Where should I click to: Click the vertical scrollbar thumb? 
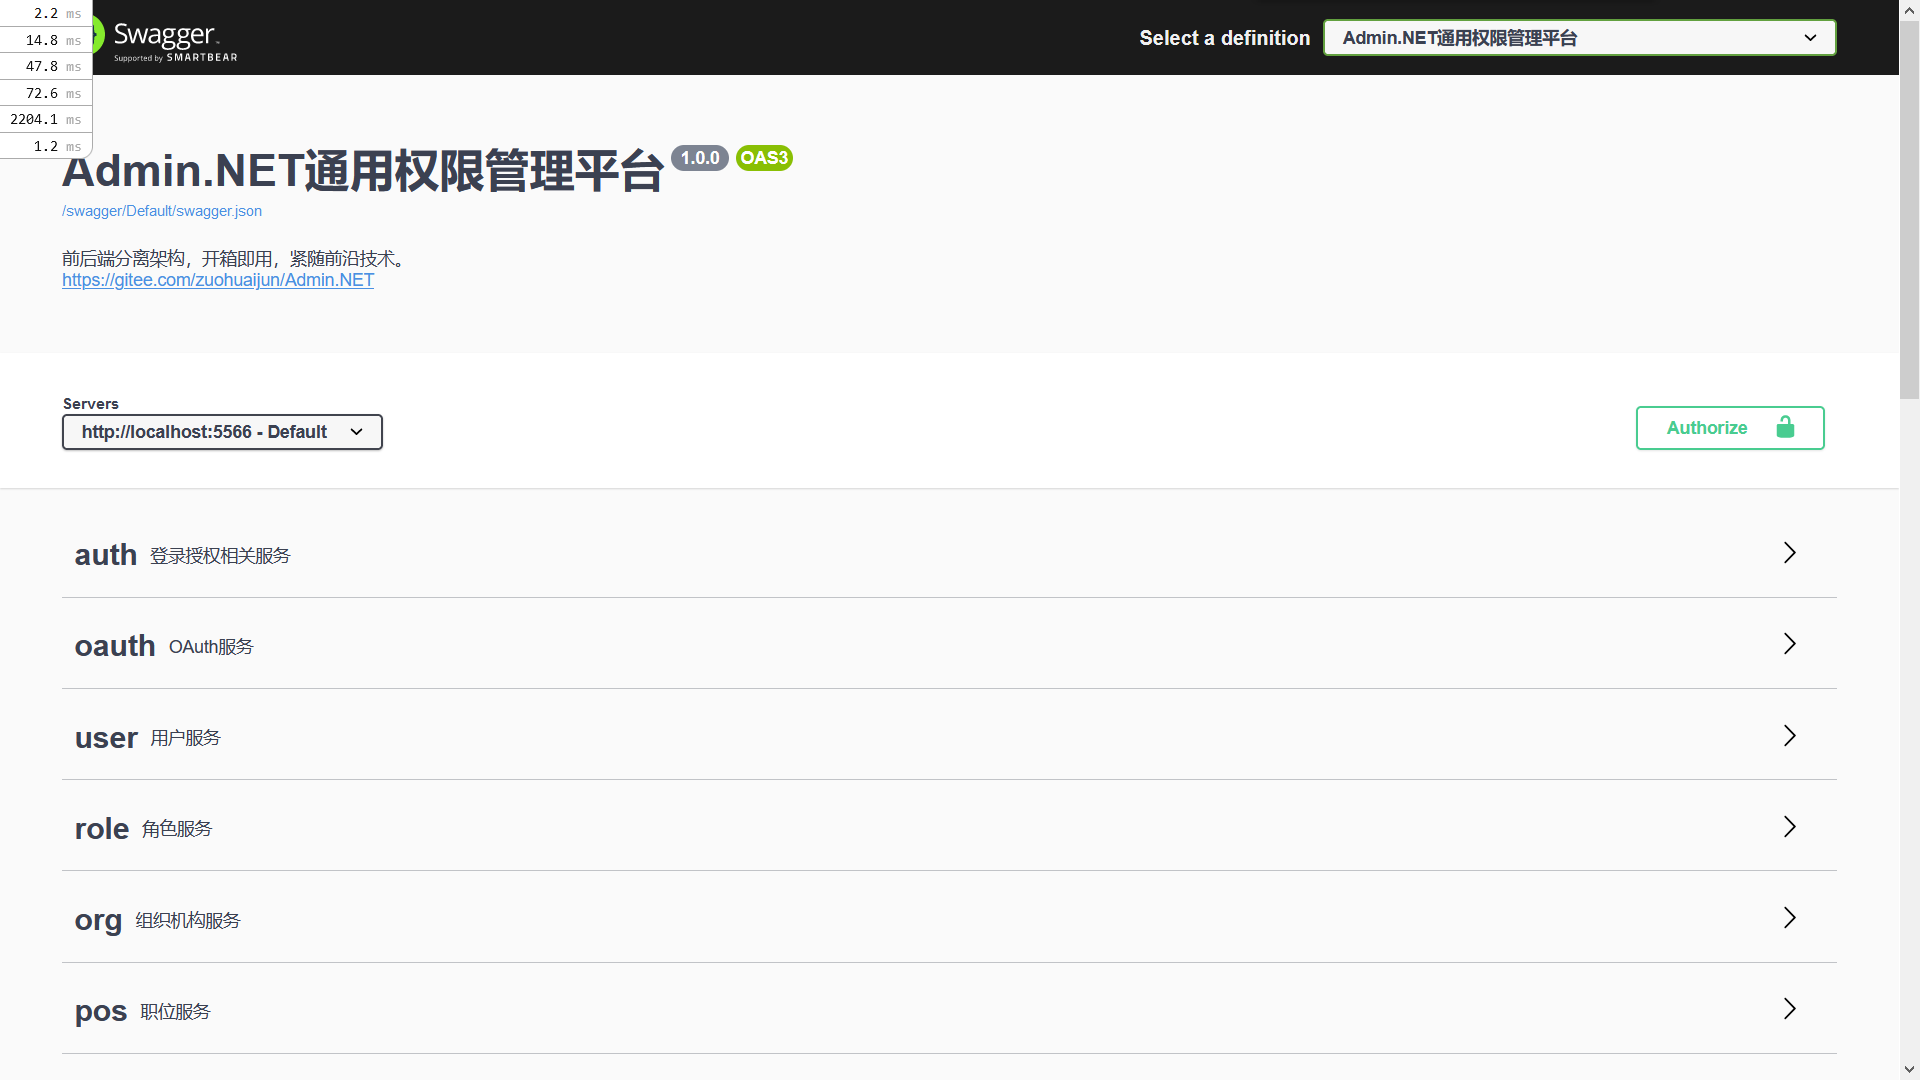1909,210
